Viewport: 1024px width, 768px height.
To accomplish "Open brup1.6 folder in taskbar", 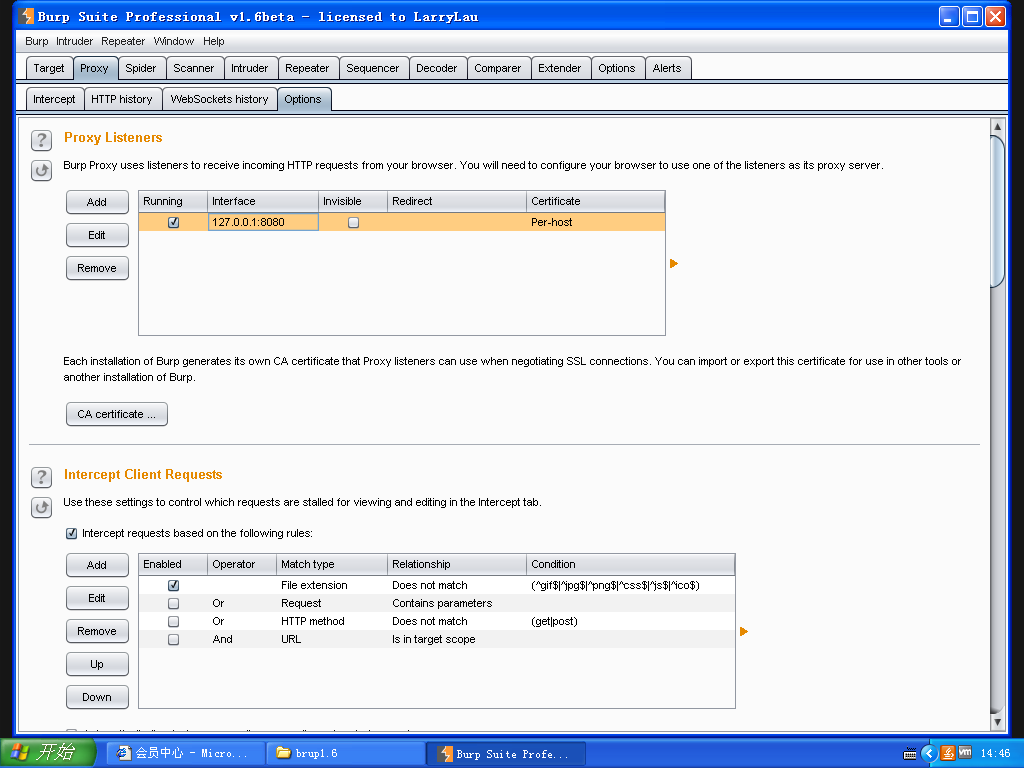I will pos(346,754).
